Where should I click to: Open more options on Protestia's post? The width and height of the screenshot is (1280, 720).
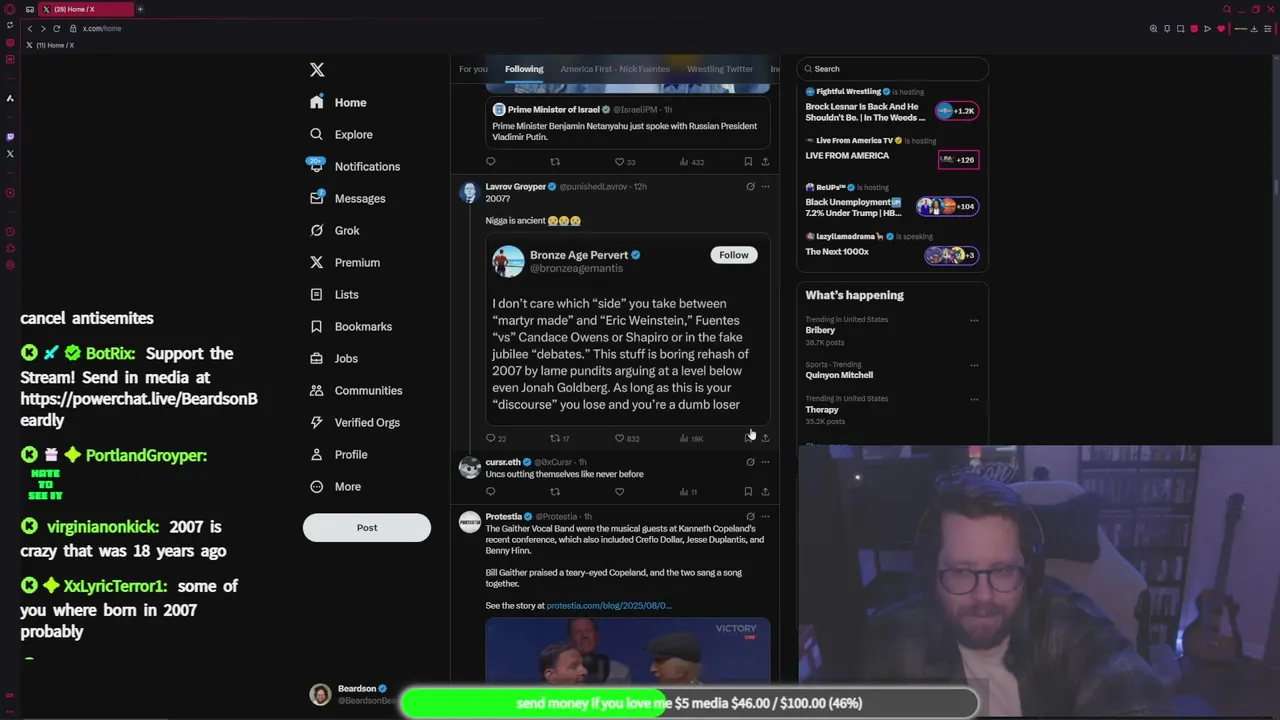(x=765, y=516)
